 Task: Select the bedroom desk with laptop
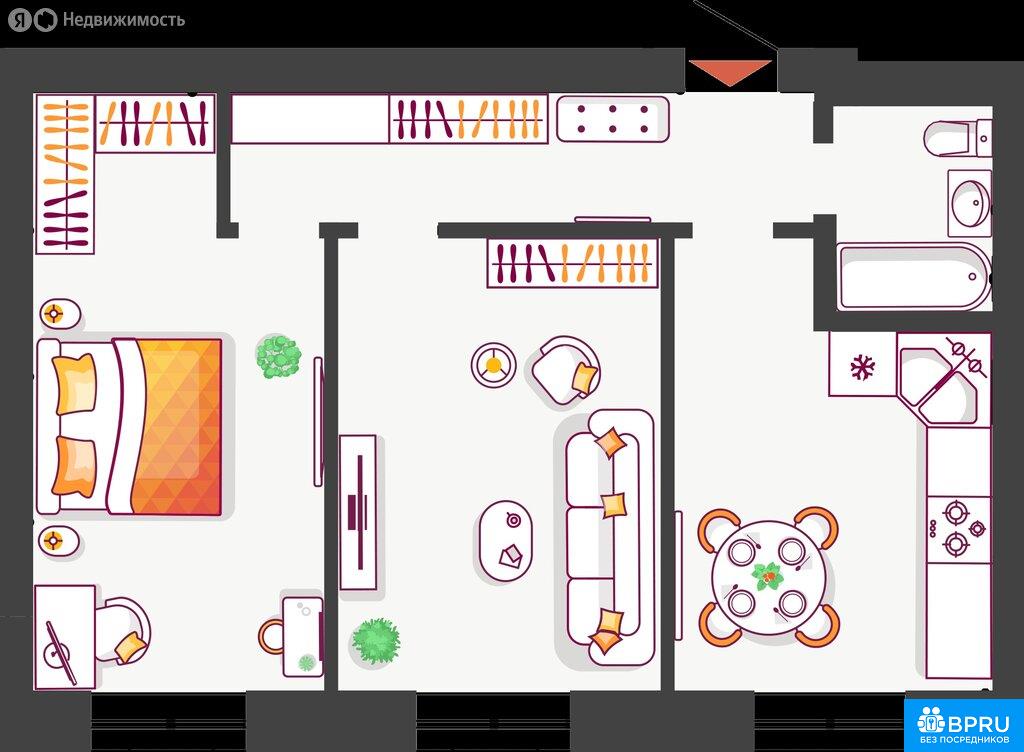click(x=65, y=637)
